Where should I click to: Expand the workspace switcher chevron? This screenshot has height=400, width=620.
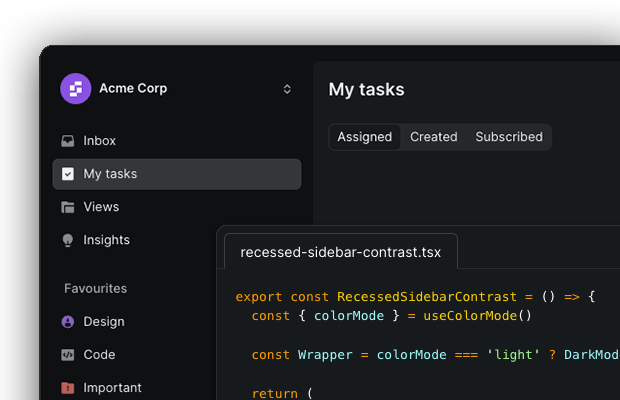point(287,89)
